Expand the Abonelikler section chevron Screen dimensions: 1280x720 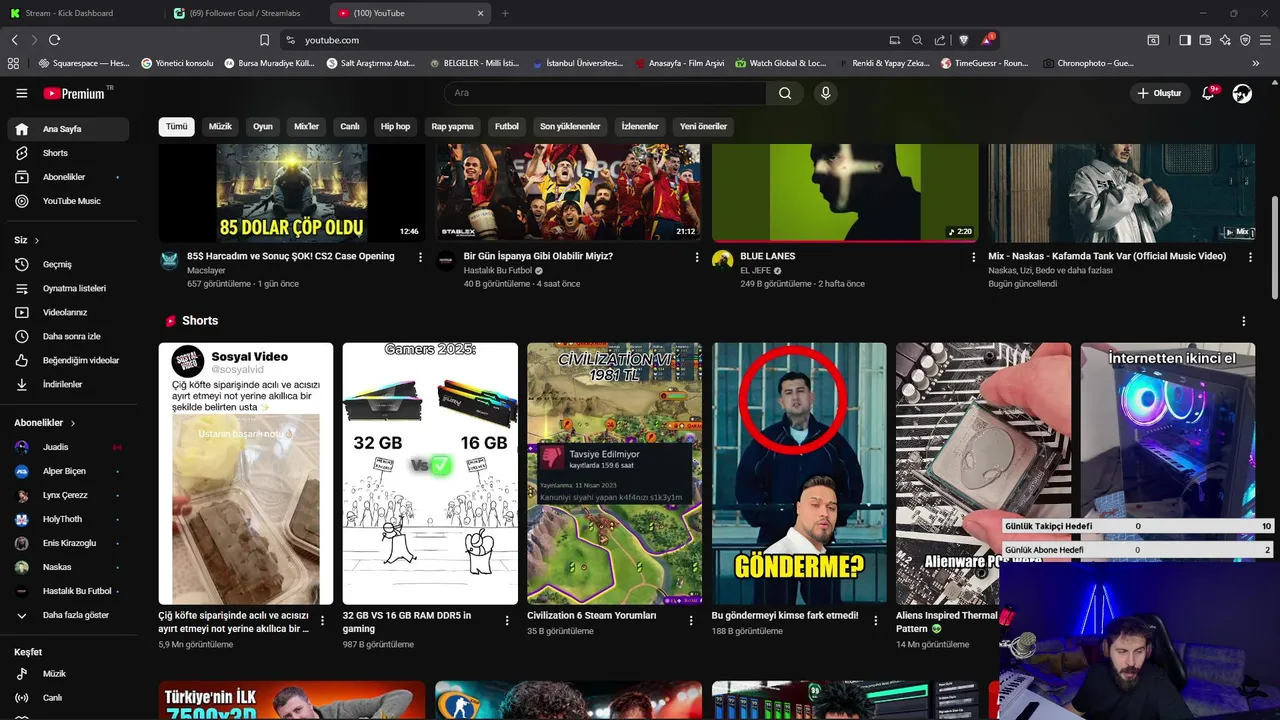coord(72,423)
